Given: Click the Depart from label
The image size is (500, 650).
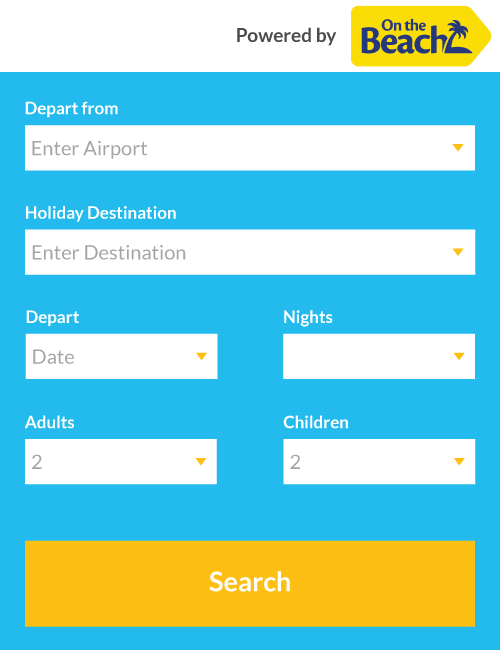Looking at the screenshot, I should (x=72, y=109).
